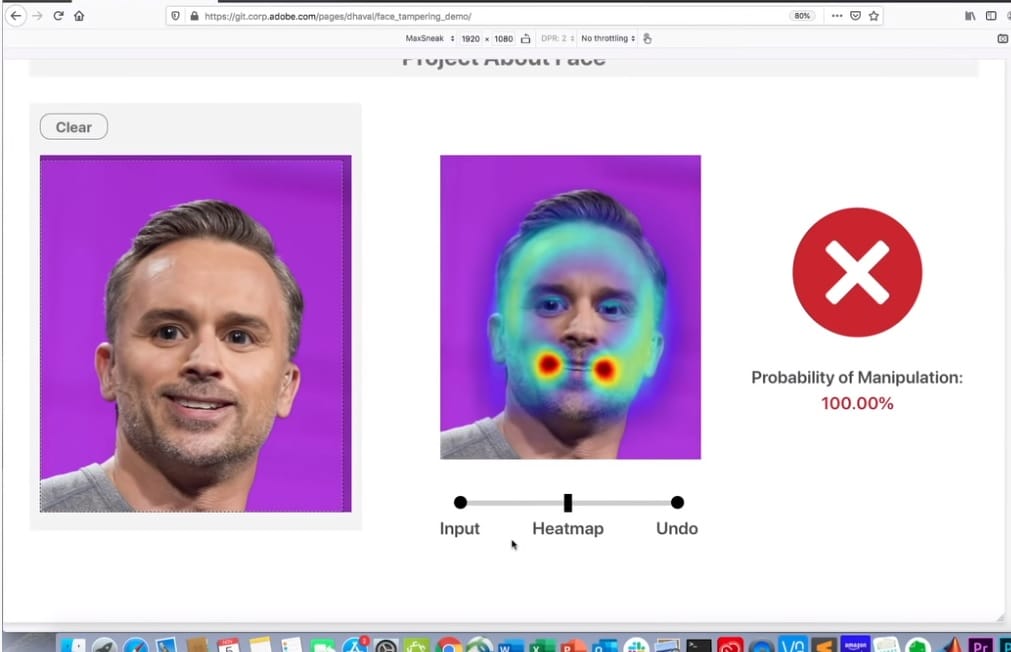1011x652 pixels.
Task: Open Safari compass icon in dock
Action: pos(136,645)
